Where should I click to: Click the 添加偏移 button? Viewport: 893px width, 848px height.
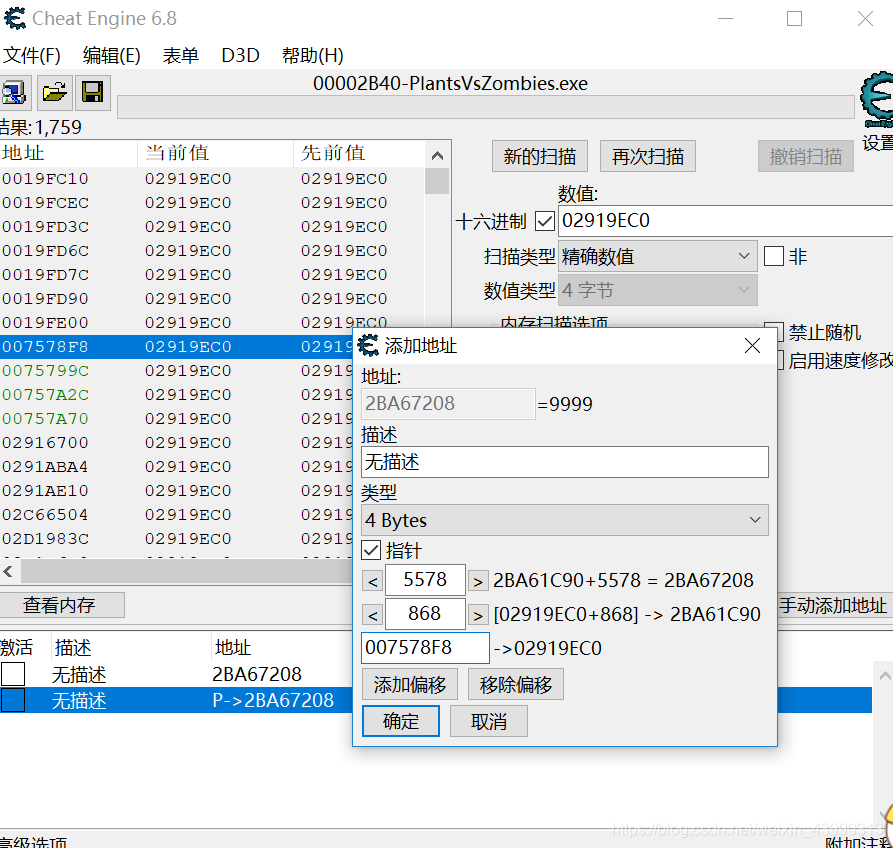[409, 684]
